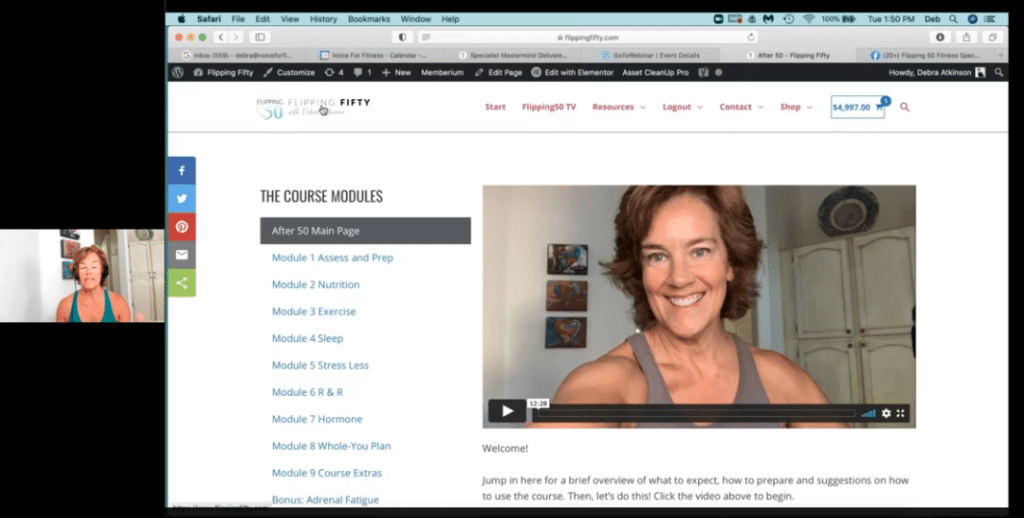This screenshot has height=518, width=1024.
Task: Open Flipping50 TV nav link
Action: click(x=549, y=107)
